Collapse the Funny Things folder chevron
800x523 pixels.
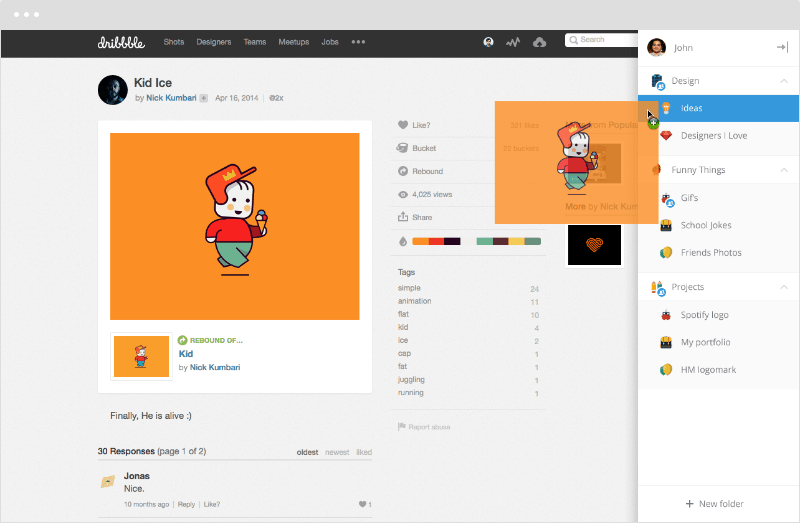coord(784,170)
